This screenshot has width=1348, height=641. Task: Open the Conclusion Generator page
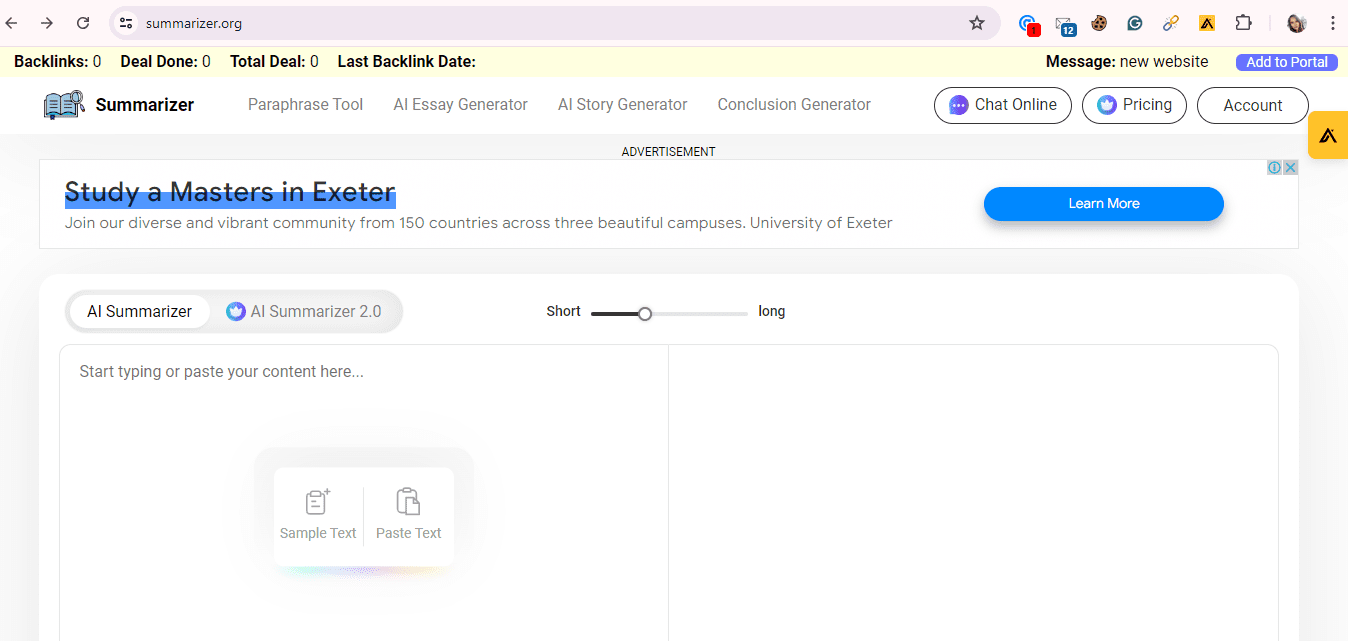pos(794,104)
